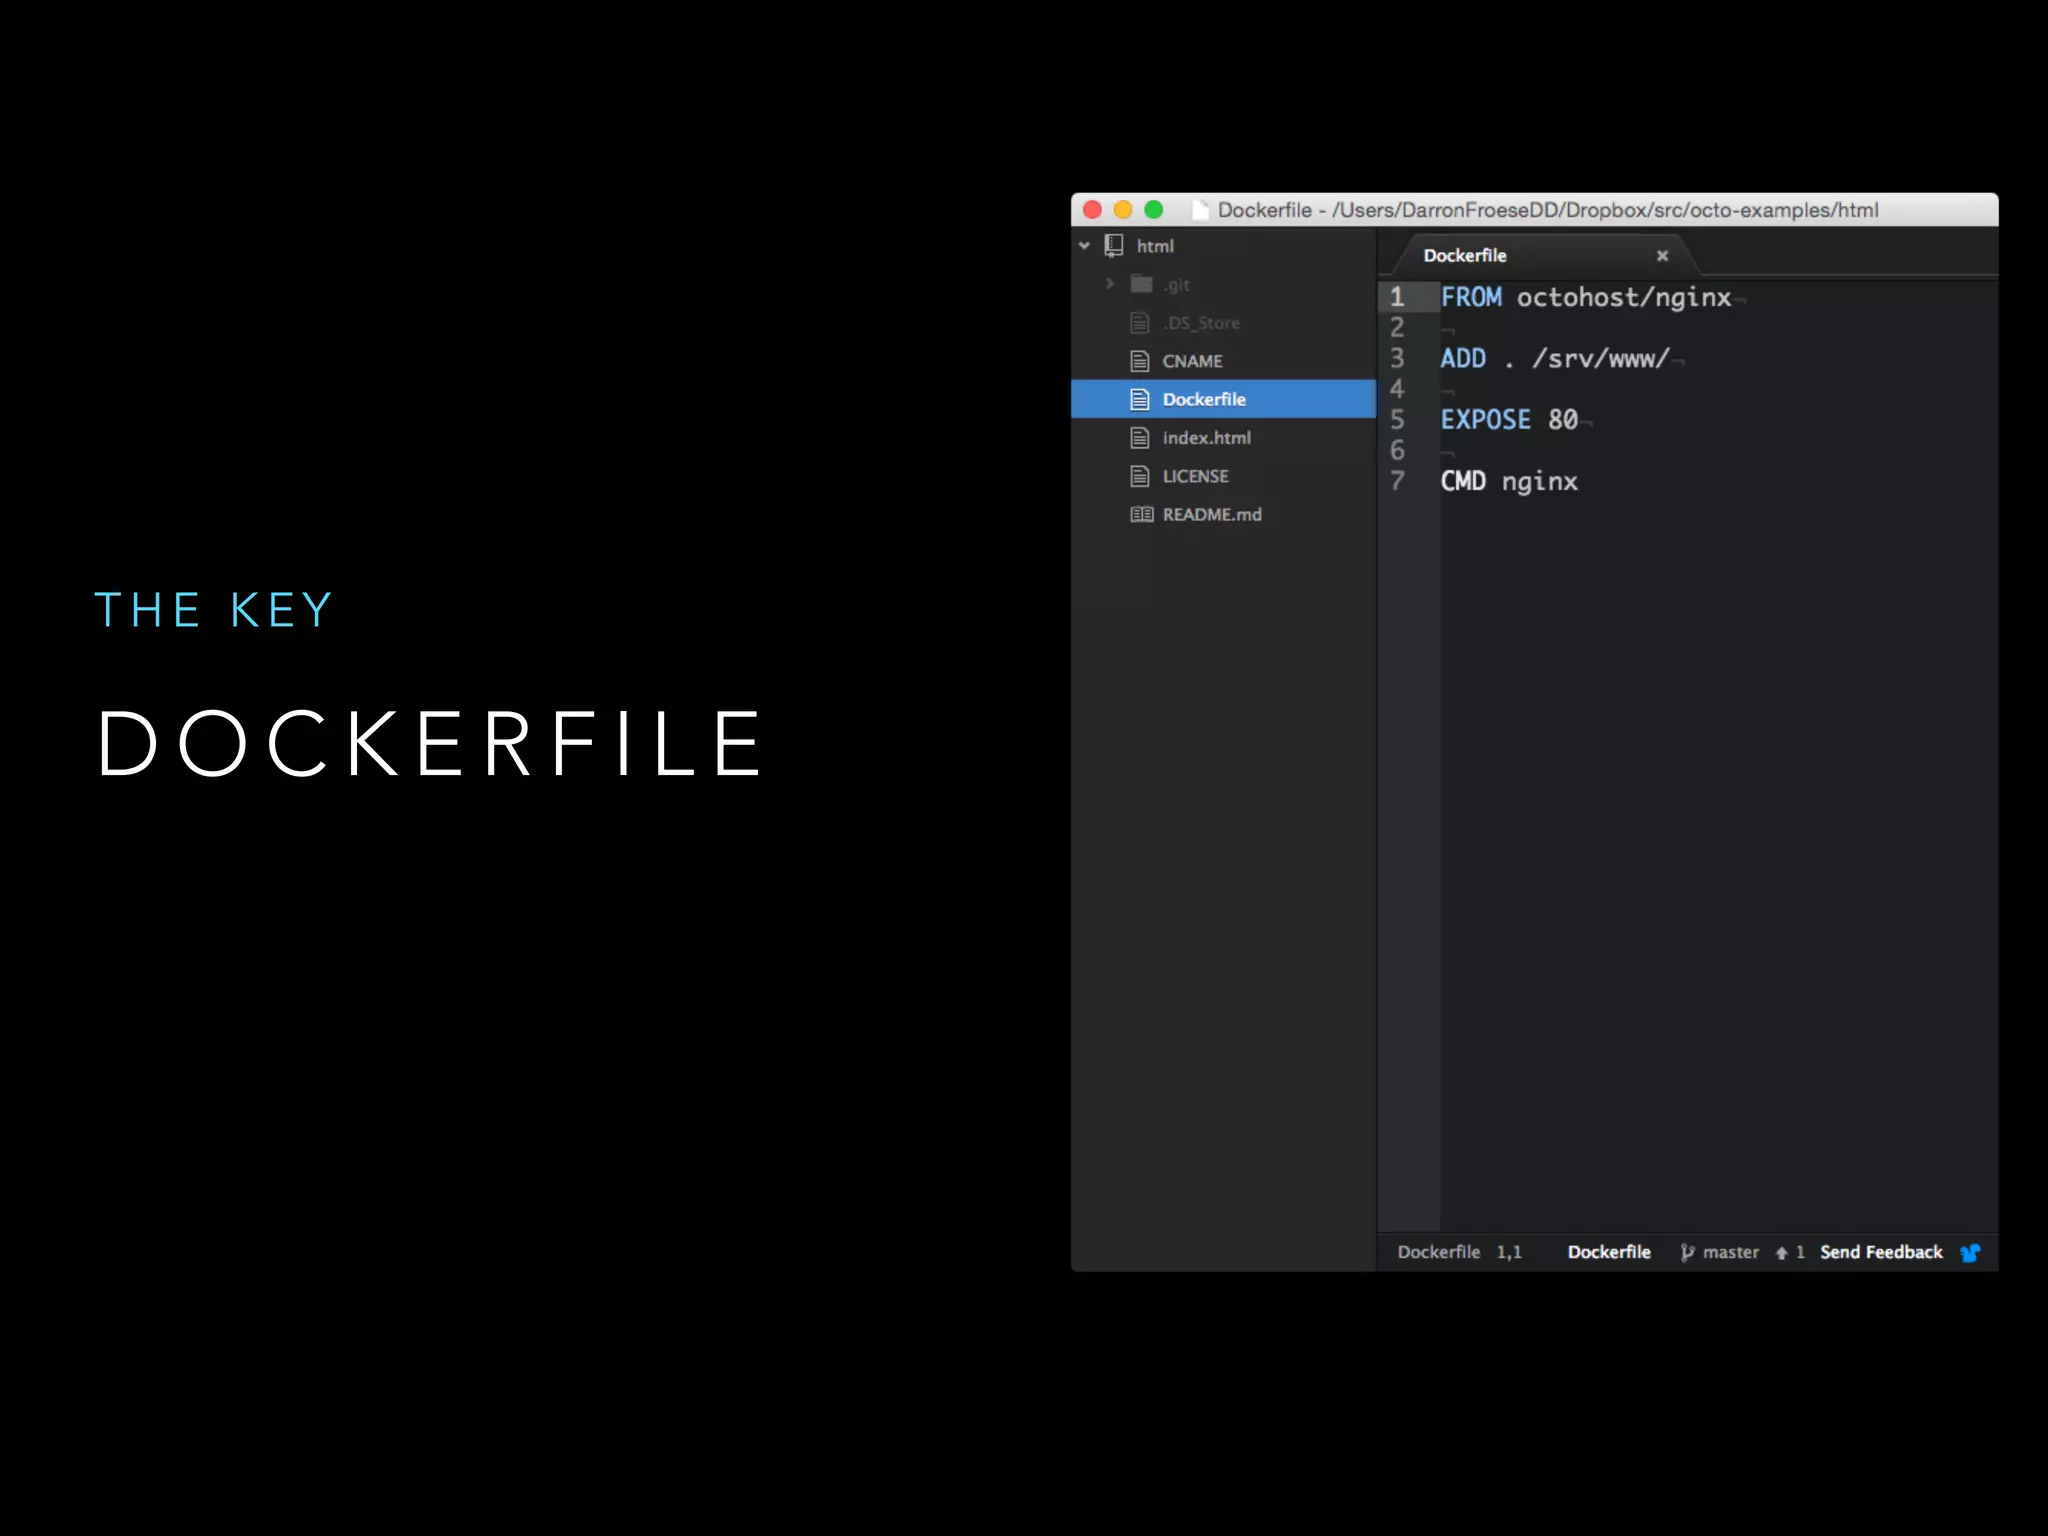Click the .DS_Store file icon
The image size is (2048, 1536).
[x=1140, y=323]
